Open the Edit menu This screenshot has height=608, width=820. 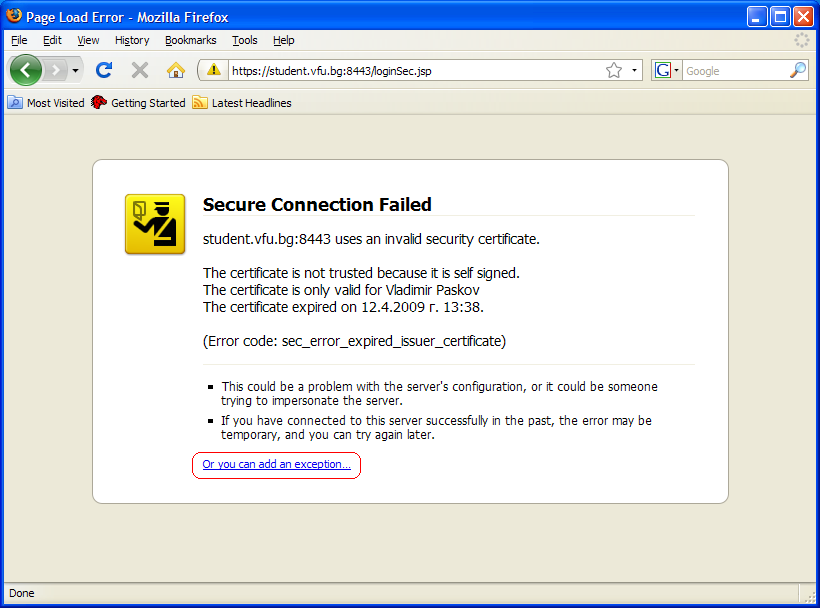[52, 40]
